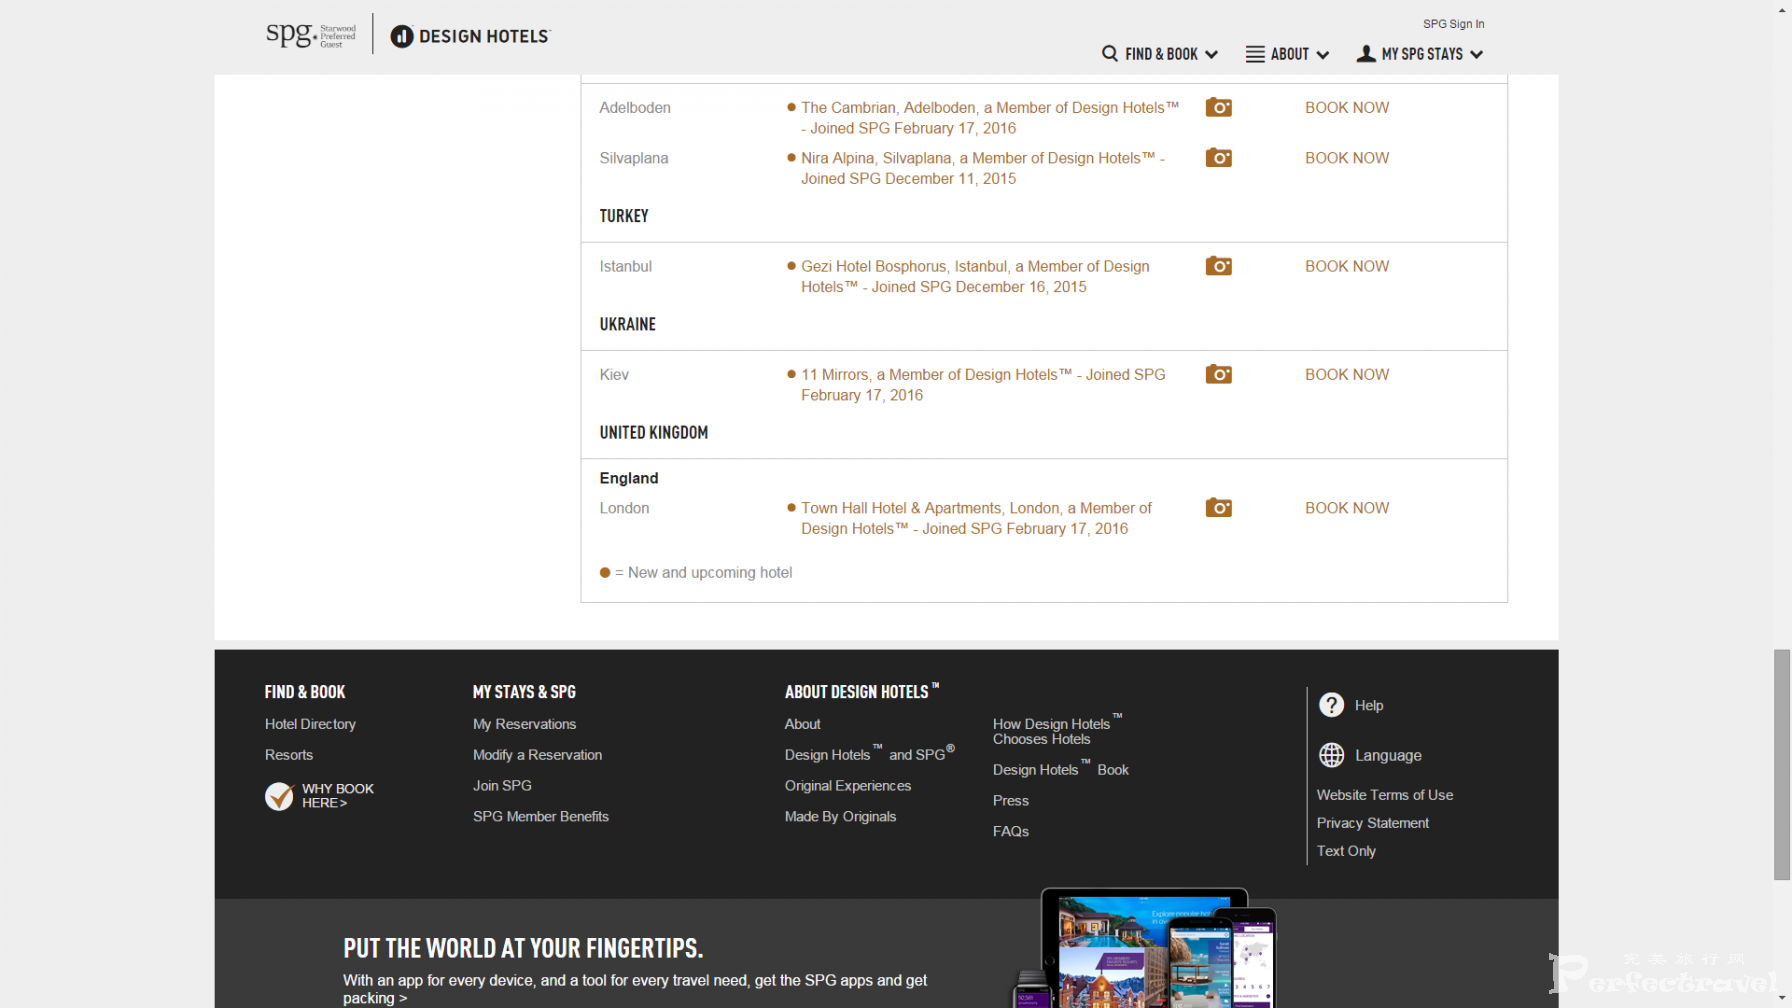Click the Turkey country heading
The height and width of the screenshot is (1008, 1792).
(x=623, y=216)
